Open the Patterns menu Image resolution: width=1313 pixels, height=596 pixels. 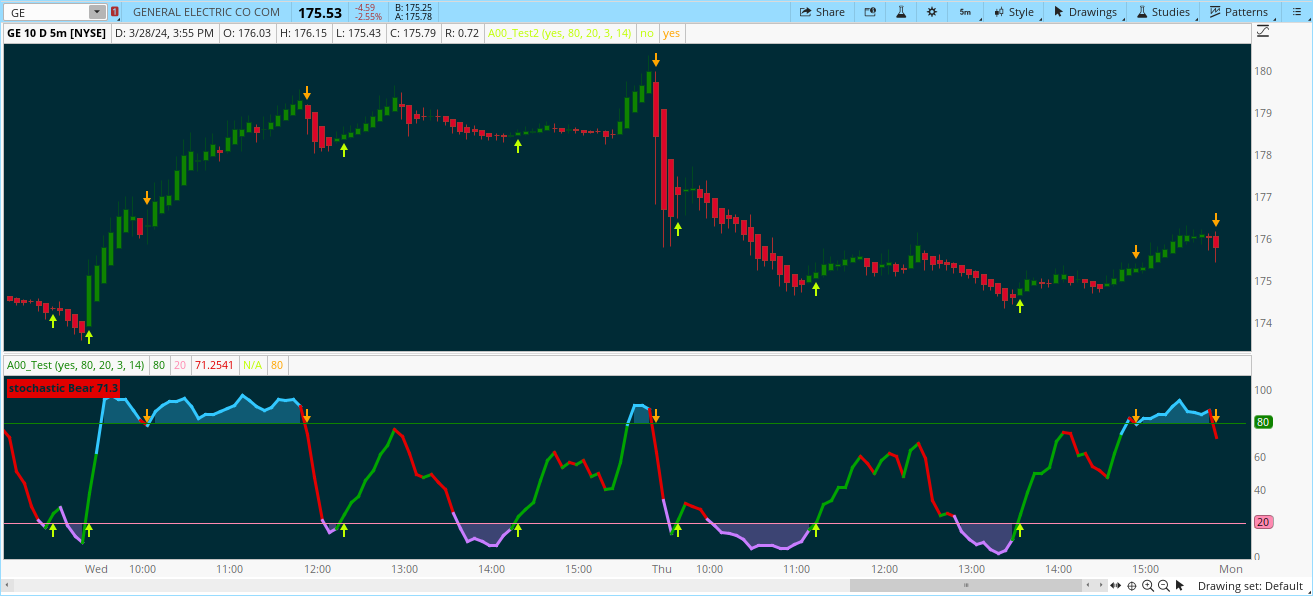point(1238,12)
